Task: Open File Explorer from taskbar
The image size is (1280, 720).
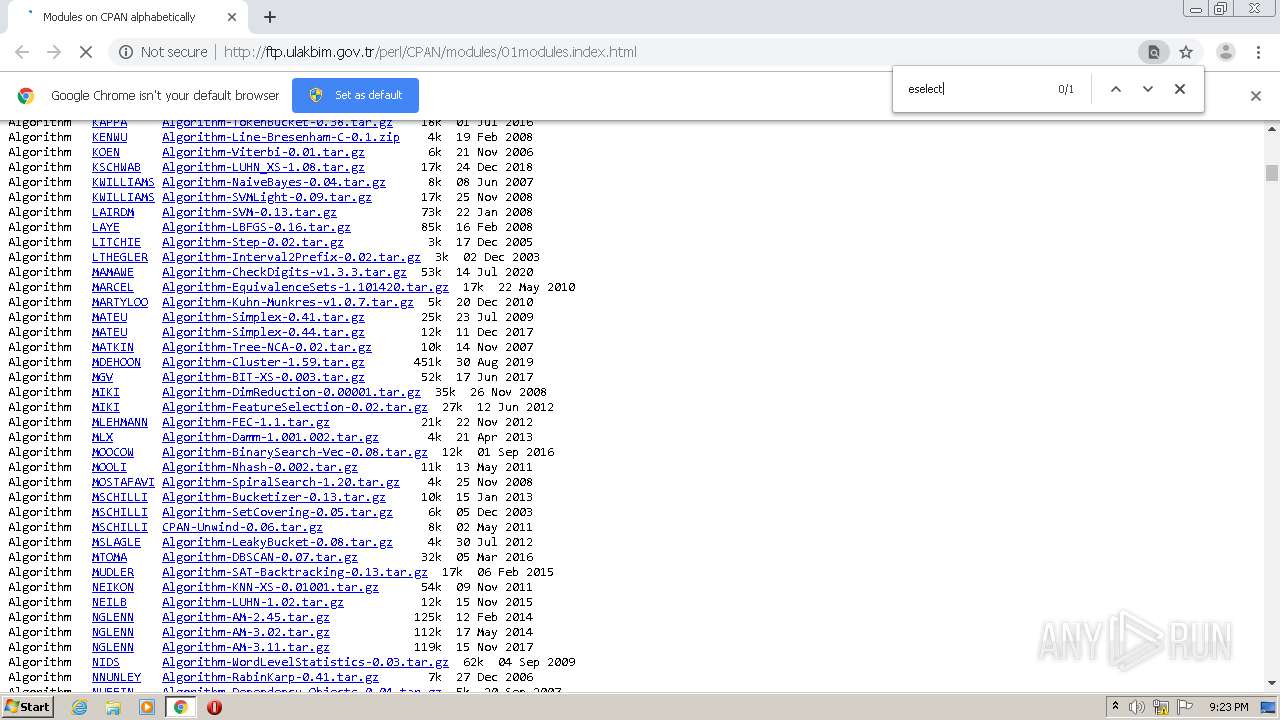Action: [x=113, y=707]
